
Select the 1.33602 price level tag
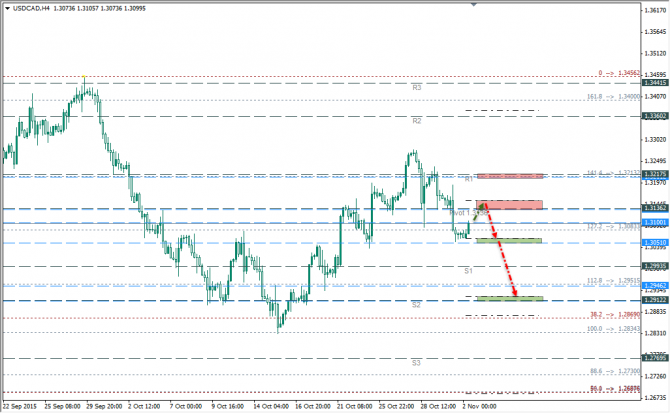[x=655, y=116]
